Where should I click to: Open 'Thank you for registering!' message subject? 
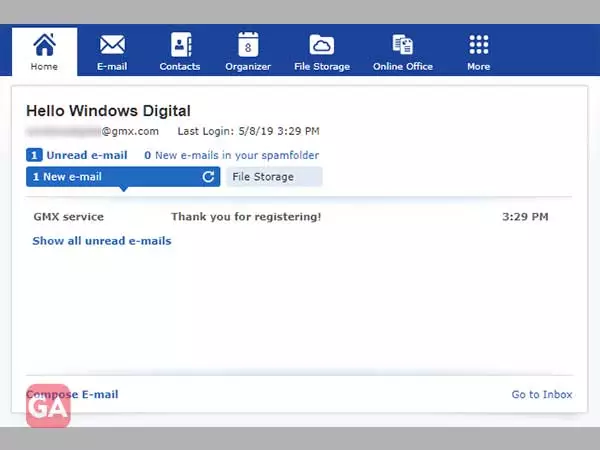click(x=246, y=217)
